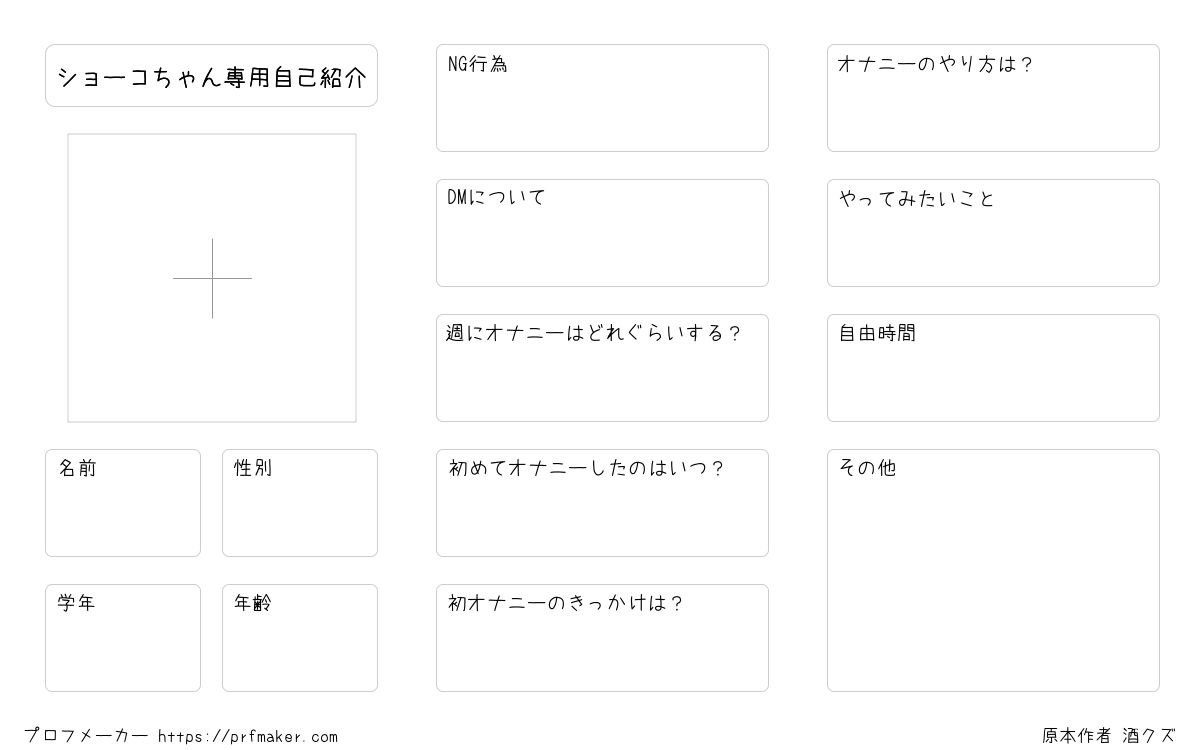Click the プロフメーカー footer label
This screenshot has width=1200, height=750.
point(86,736)
